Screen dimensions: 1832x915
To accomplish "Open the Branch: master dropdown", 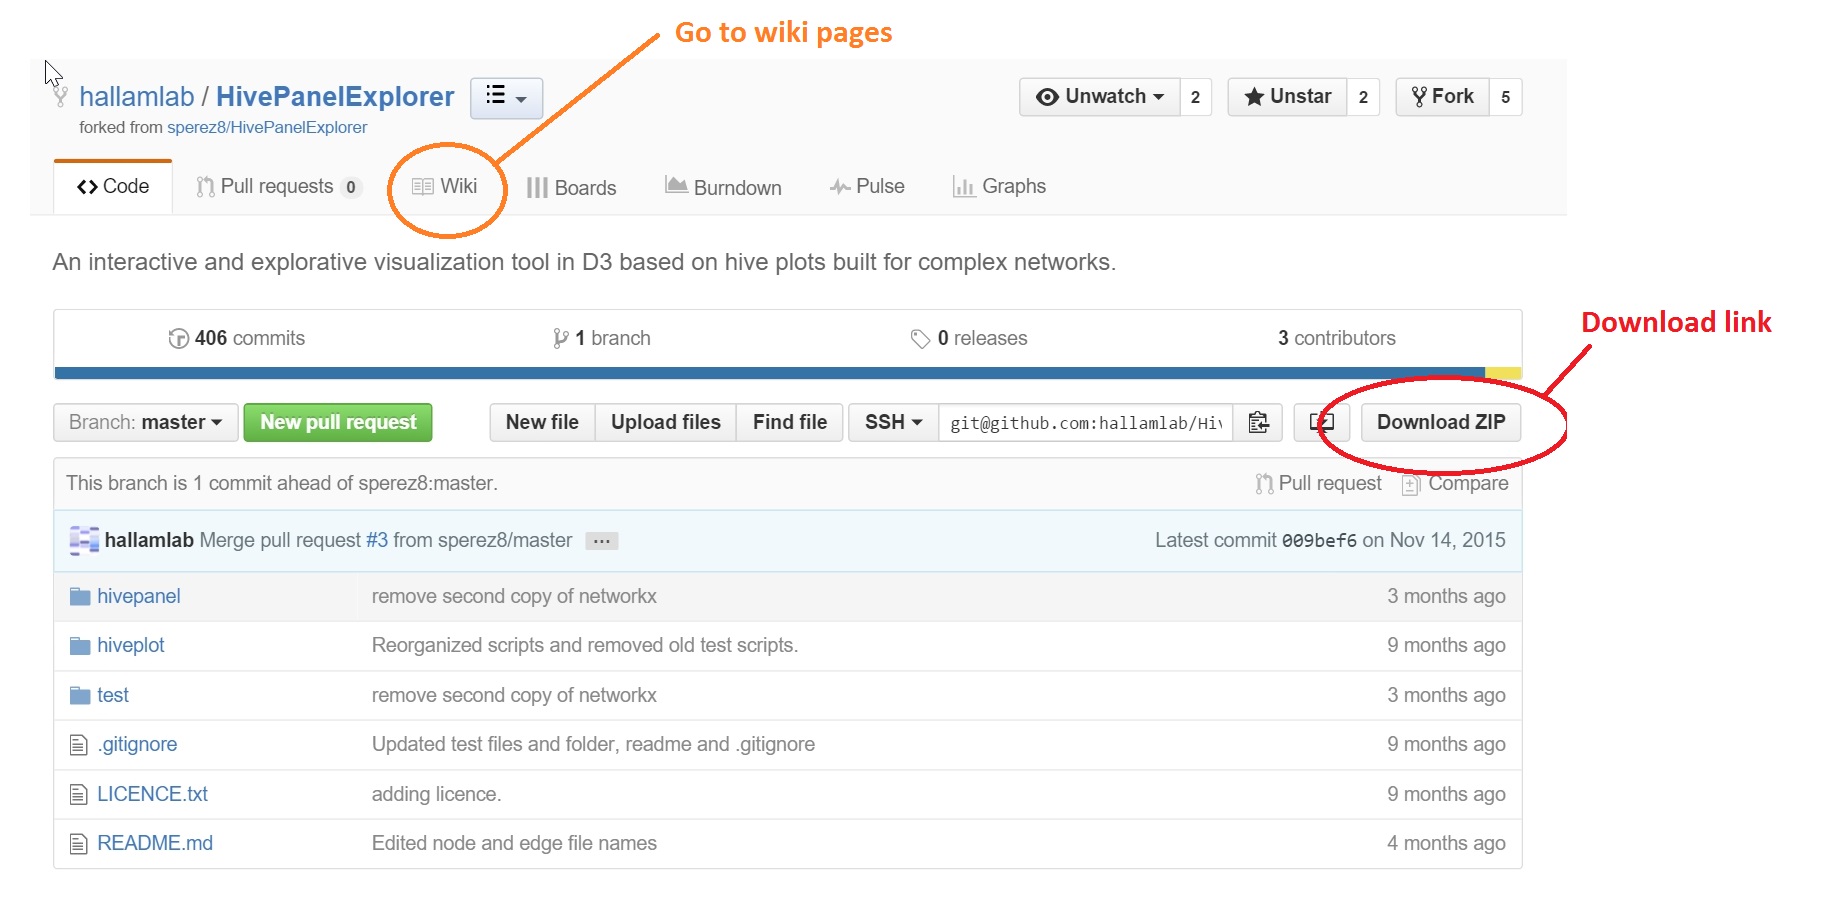I will coord(146,423).
